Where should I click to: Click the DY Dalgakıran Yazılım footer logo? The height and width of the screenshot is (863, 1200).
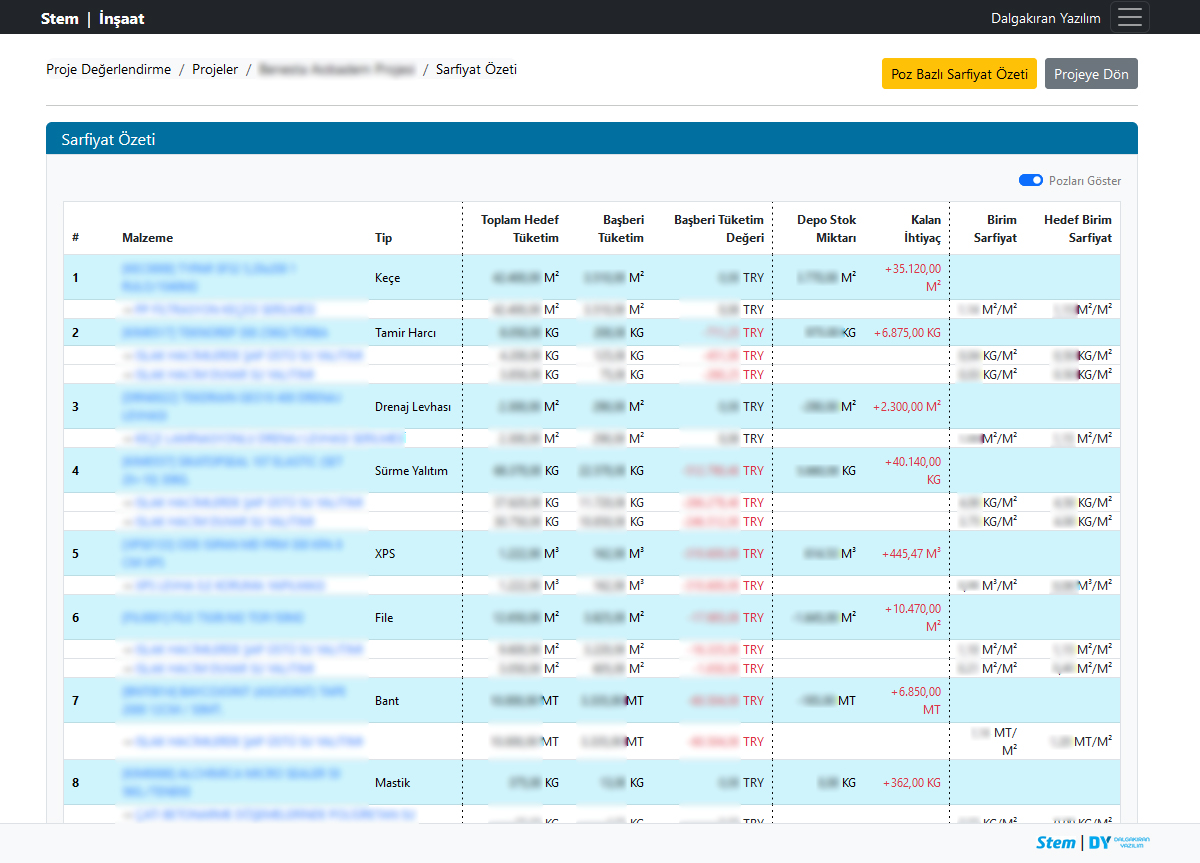click(1119, 842)
